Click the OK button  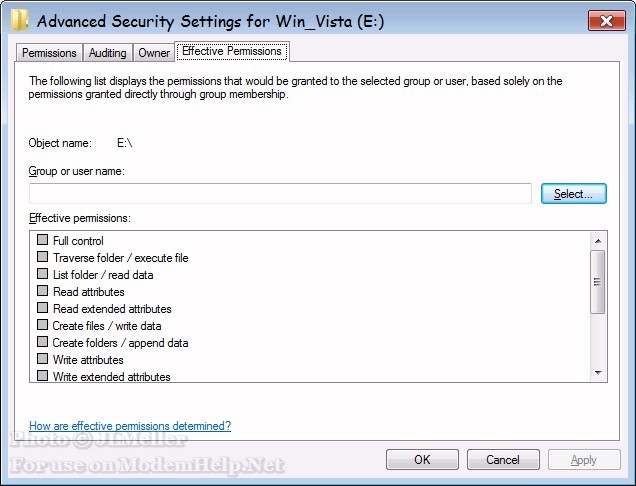click(422, 460)
